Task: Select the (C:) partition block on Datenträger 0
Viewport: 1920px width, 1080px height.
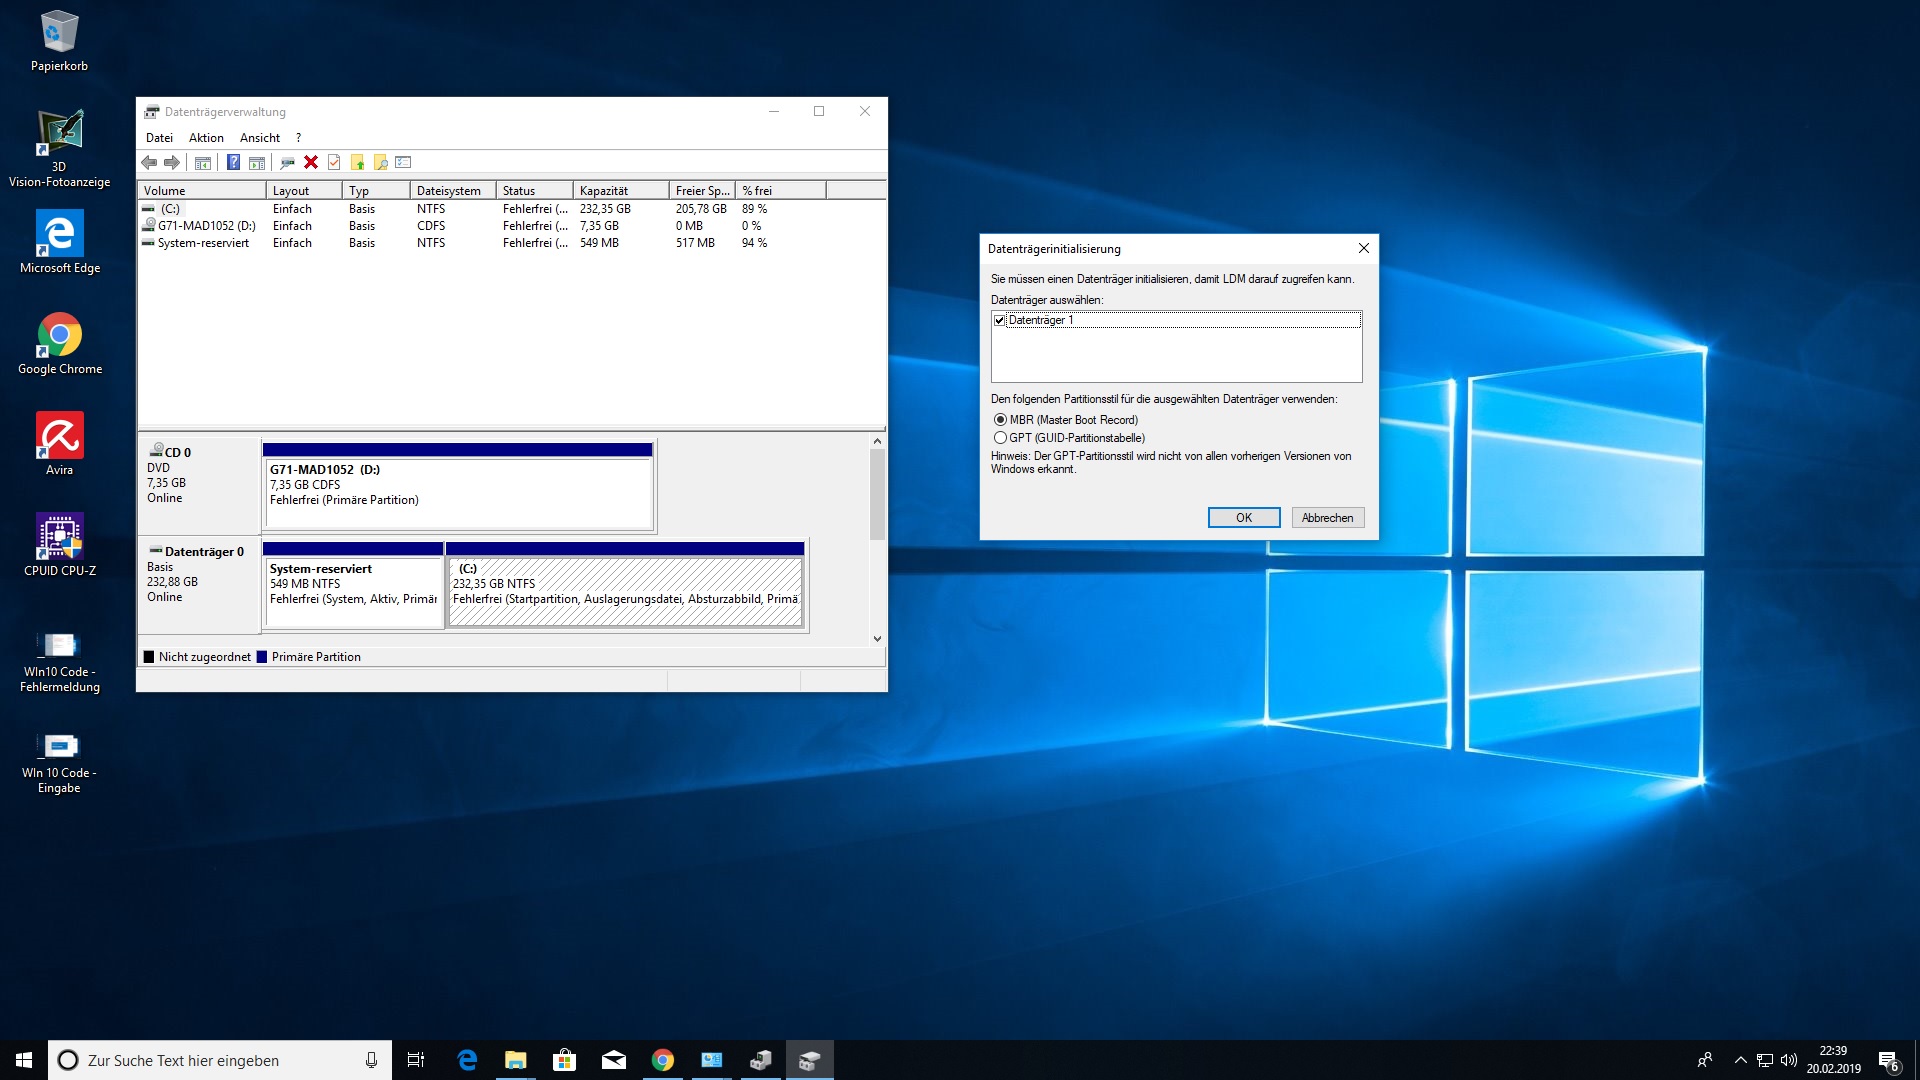Action: coord(625,590)
